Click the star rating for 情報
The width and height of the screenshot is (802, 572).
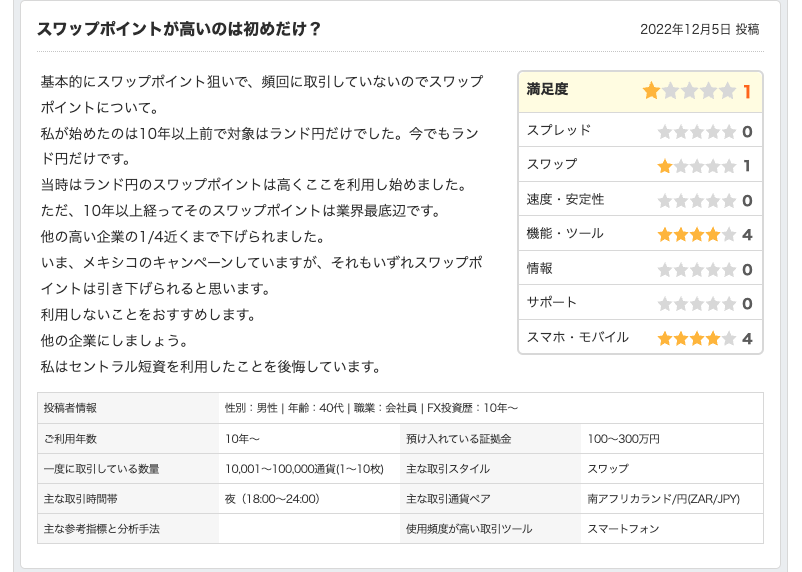[696, 269]
